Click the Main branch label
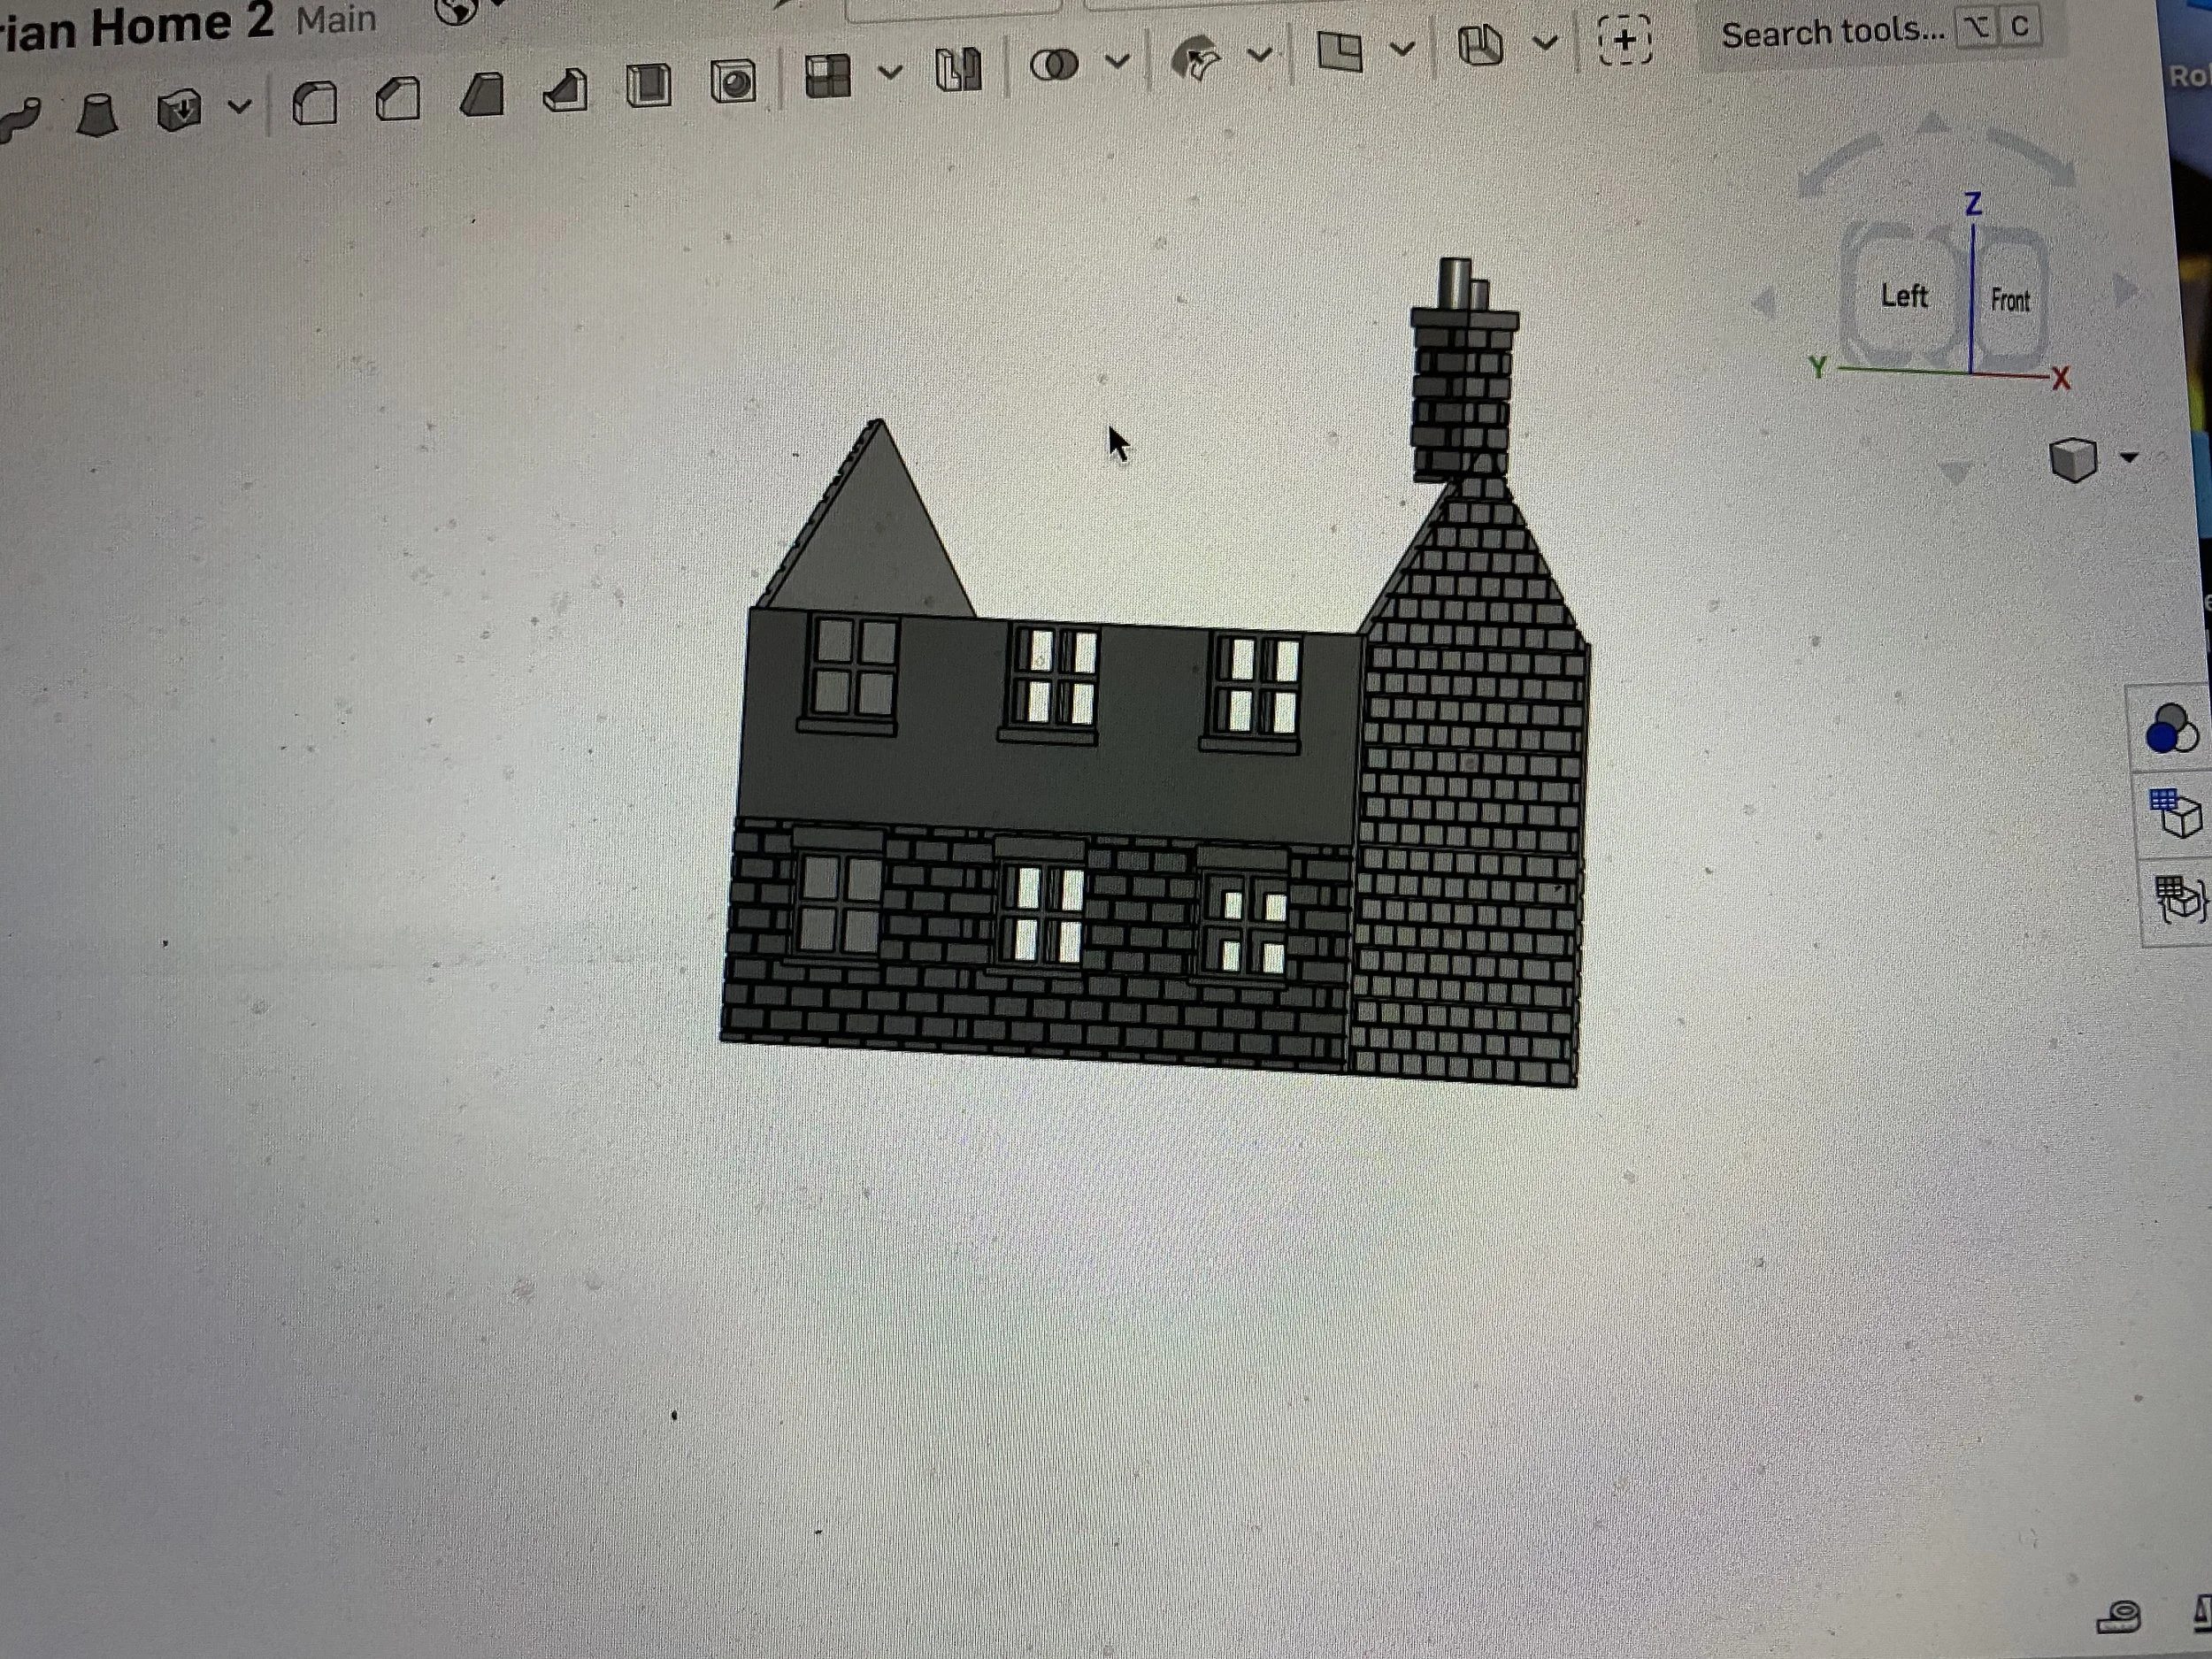The image size is (2212, 1659). pos(337,19)
